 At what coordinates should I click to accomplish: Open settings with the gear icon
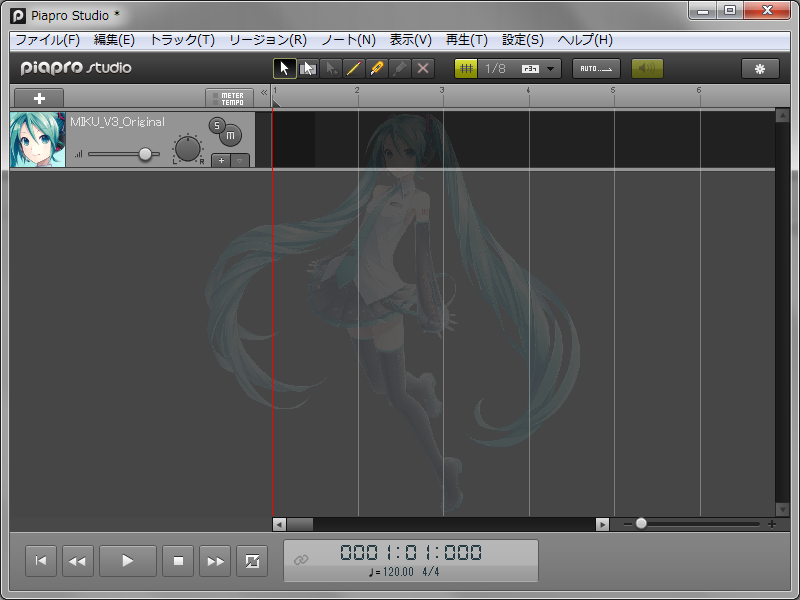pos(760,68)
